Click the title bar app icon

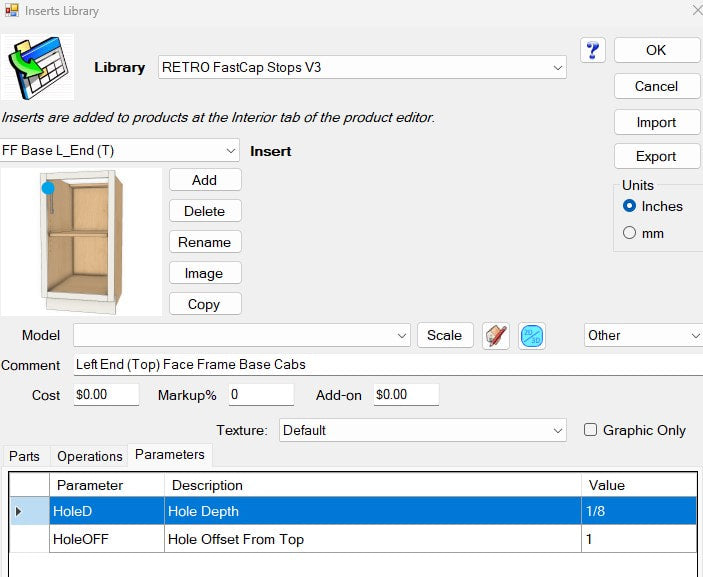[x=10, y=11]
